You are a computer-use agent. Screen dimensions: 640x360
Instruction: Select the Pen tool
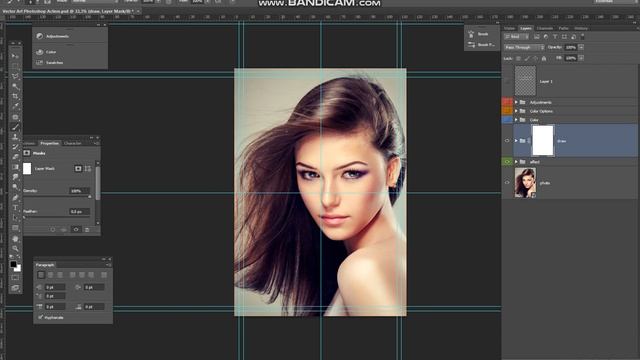tap(15, 198)
